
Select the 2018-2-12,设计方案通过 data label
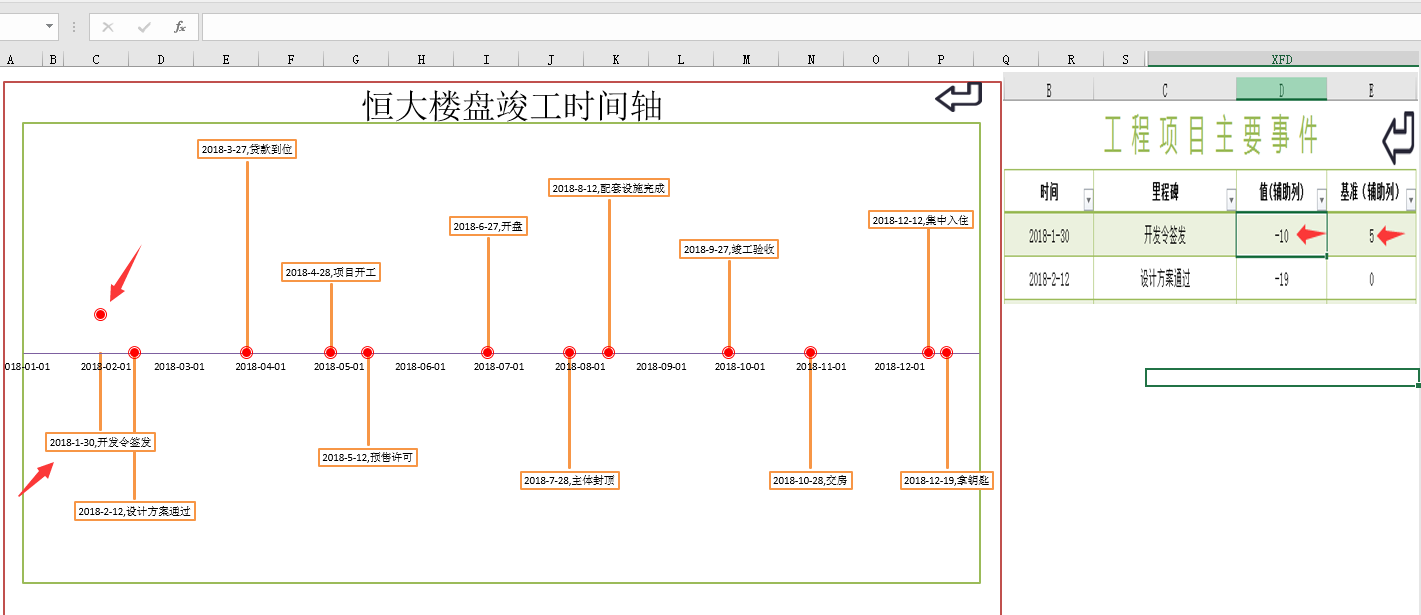point(135,511)
